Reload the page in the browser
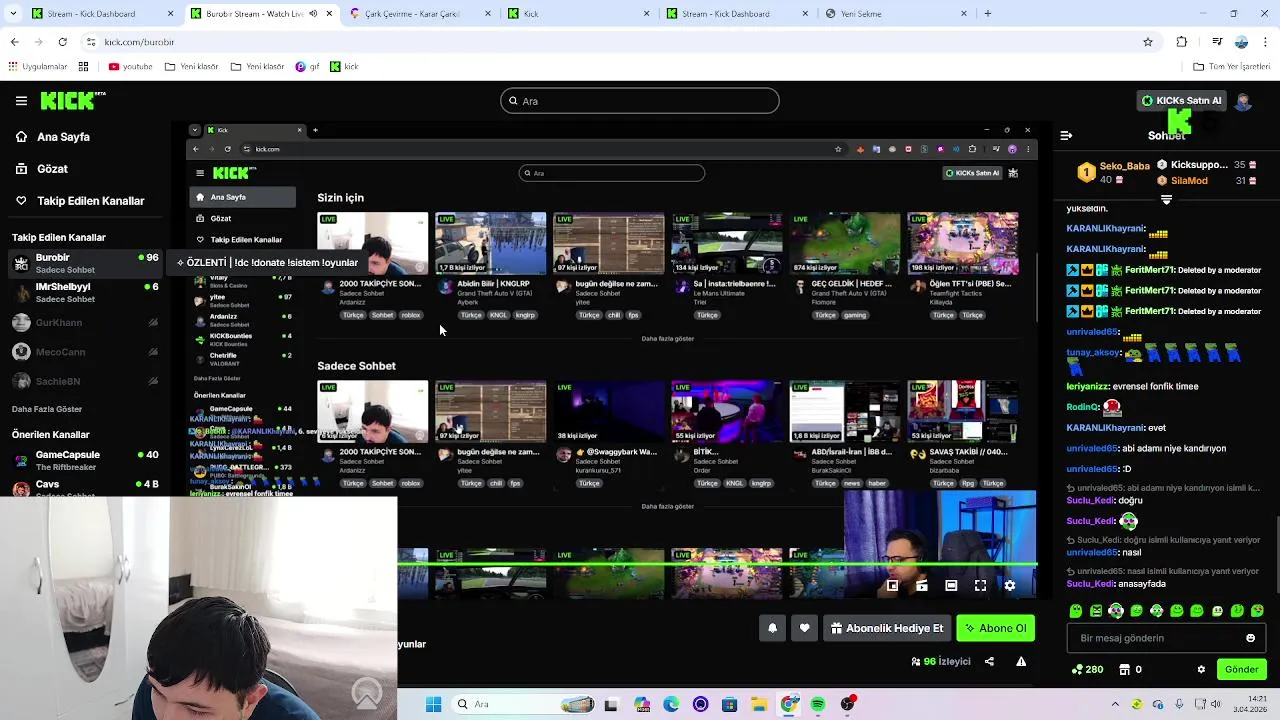The image size is (1280, 720). pyautogui.click(x=62, y=42)
